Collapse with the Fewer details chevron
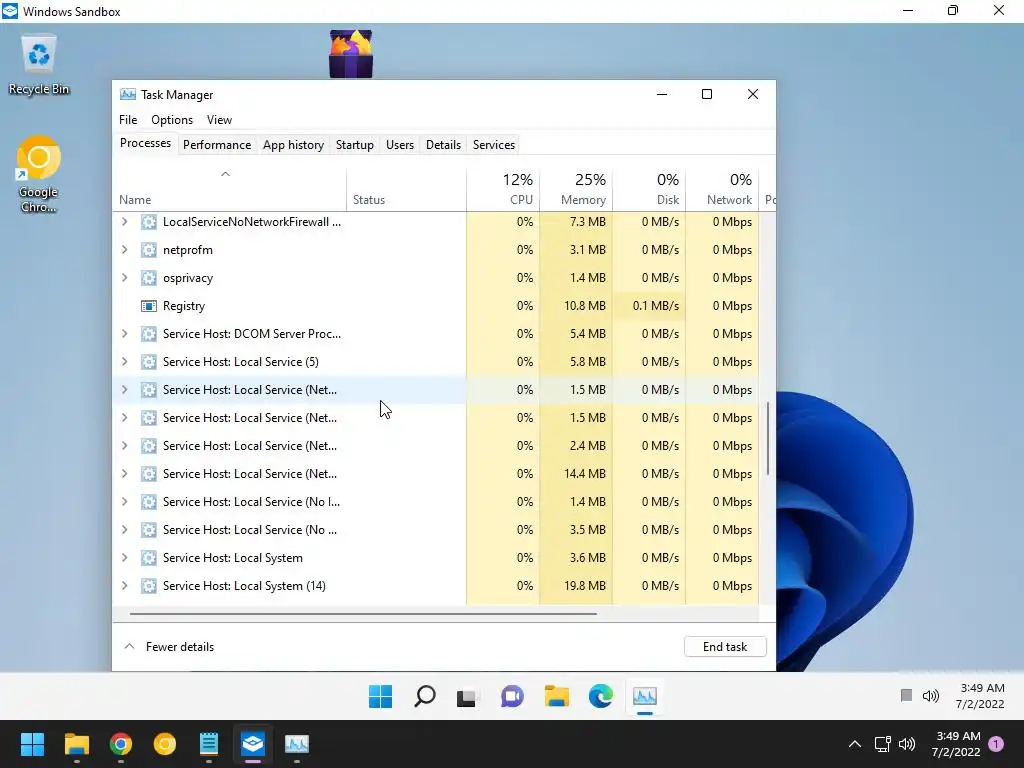Viewport: 1024px width, 768px height. (x=129, y=647)
